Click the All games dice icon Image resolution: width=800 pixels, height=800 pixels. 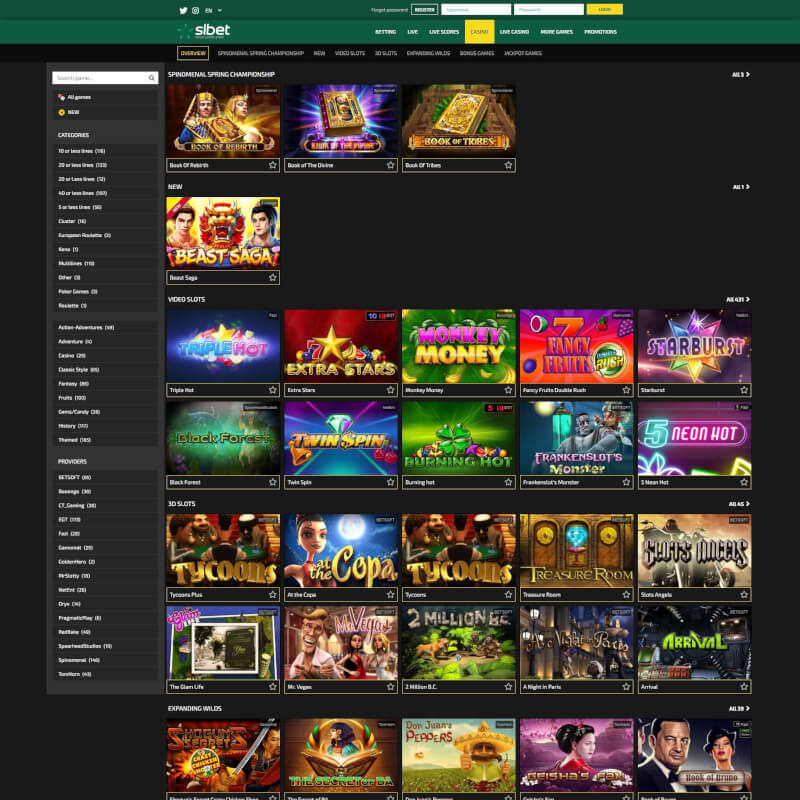(x=61, y=97)
